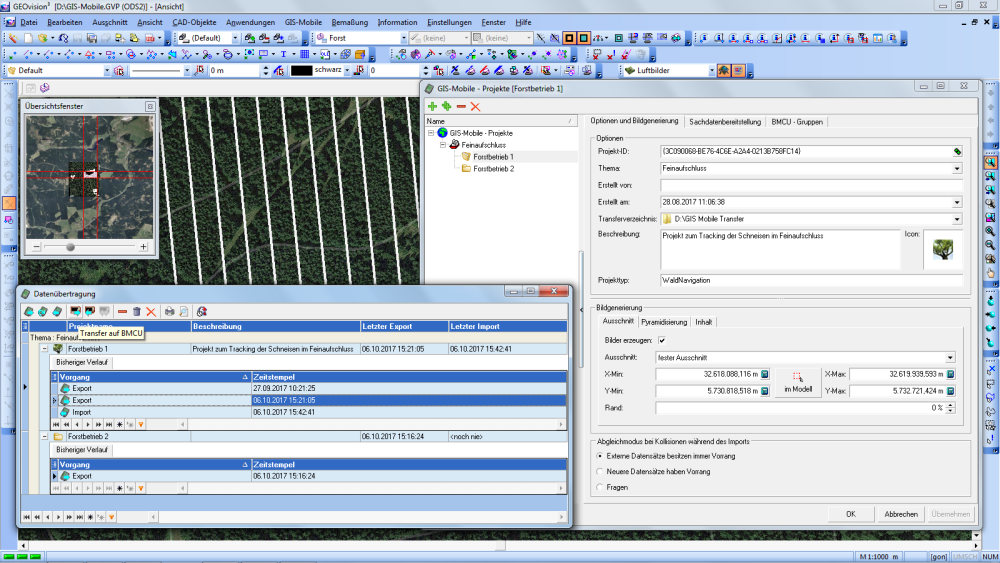Select Neuere Datensätze haben Vorrang option

tap(600, 471)
